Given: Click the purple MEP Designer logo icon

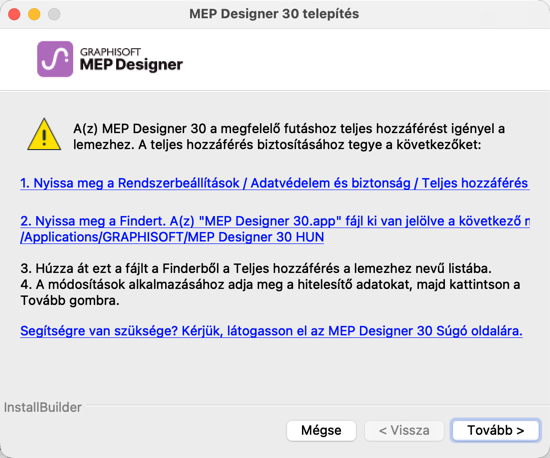Looking at the screenshot, I should (55, 59).
